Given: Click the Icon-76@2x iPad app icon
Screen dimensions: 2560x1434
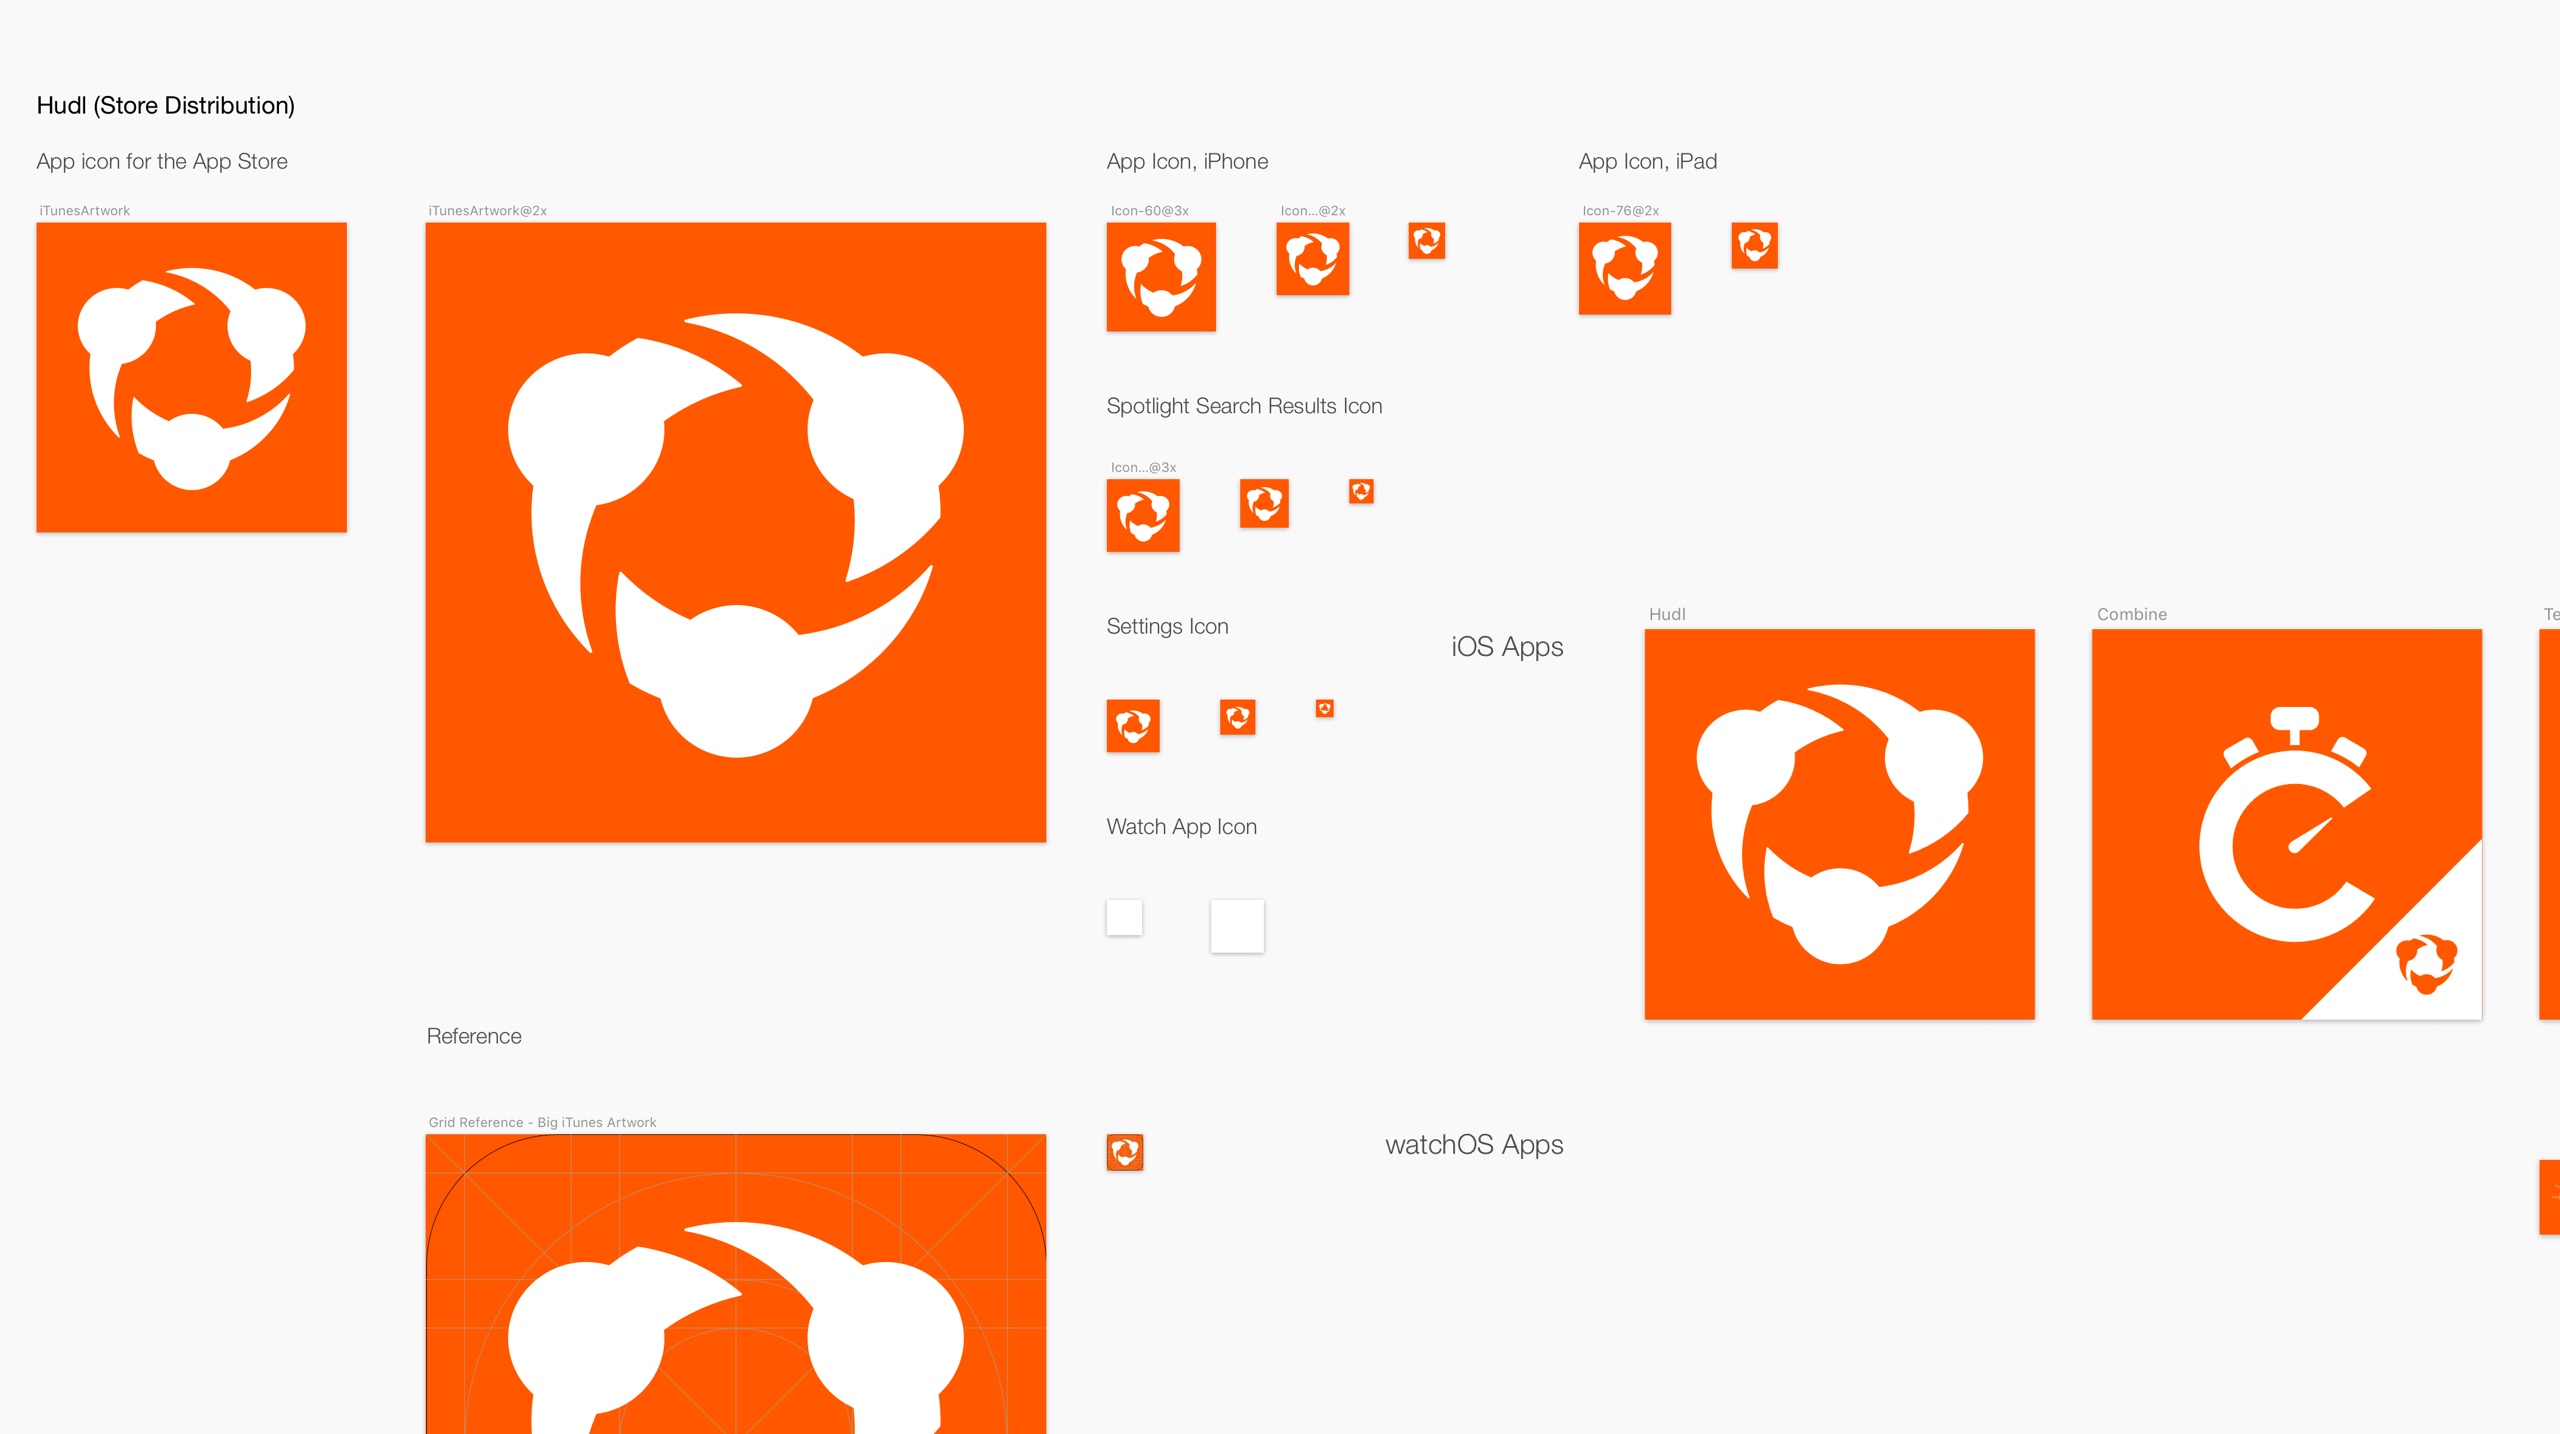Looking at the screenshot, I should click(x=1625, y=269).
